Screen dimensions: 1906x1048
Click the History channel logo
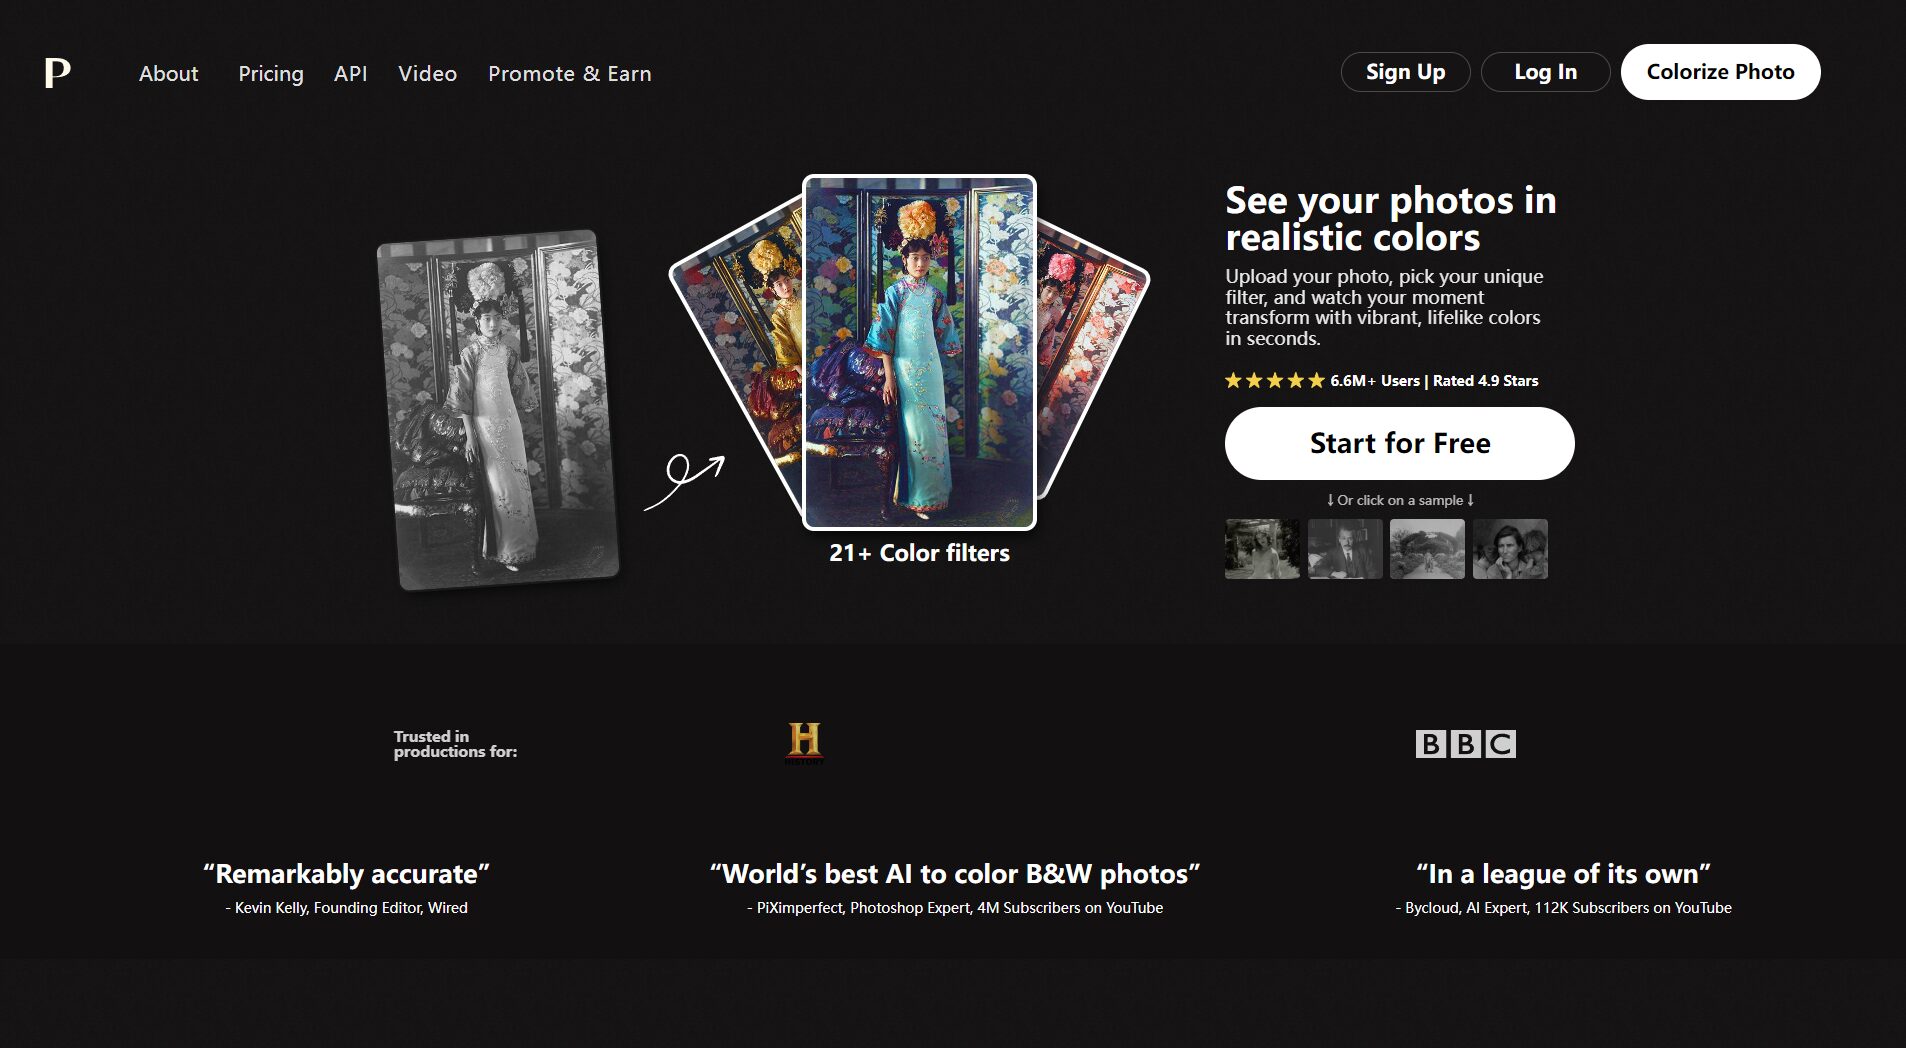coord(804,742)
